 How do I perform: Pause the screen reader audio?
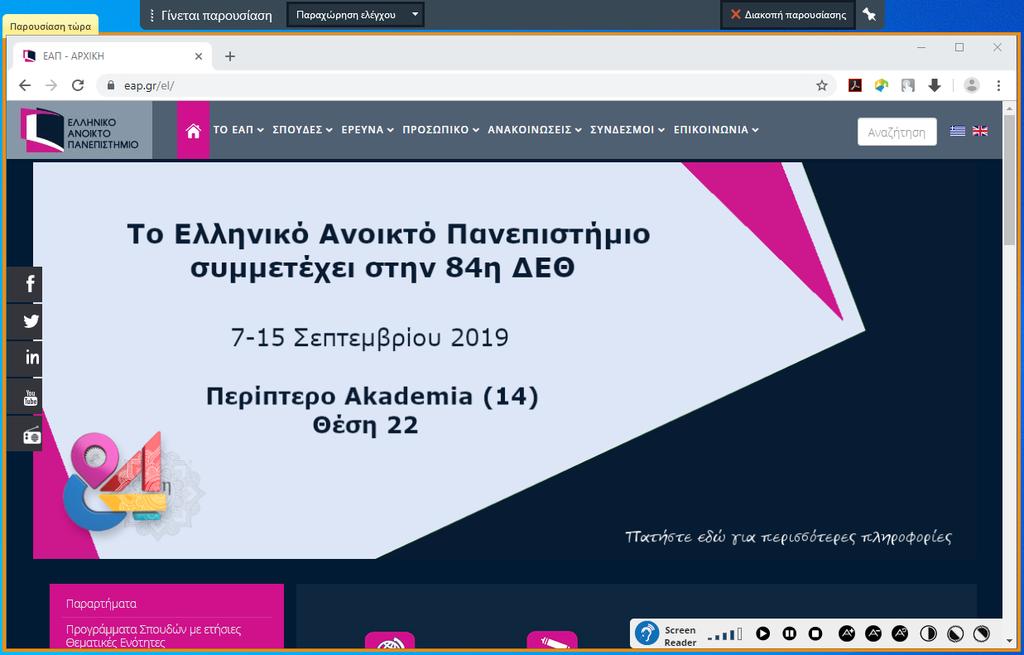tap(789, 633)
